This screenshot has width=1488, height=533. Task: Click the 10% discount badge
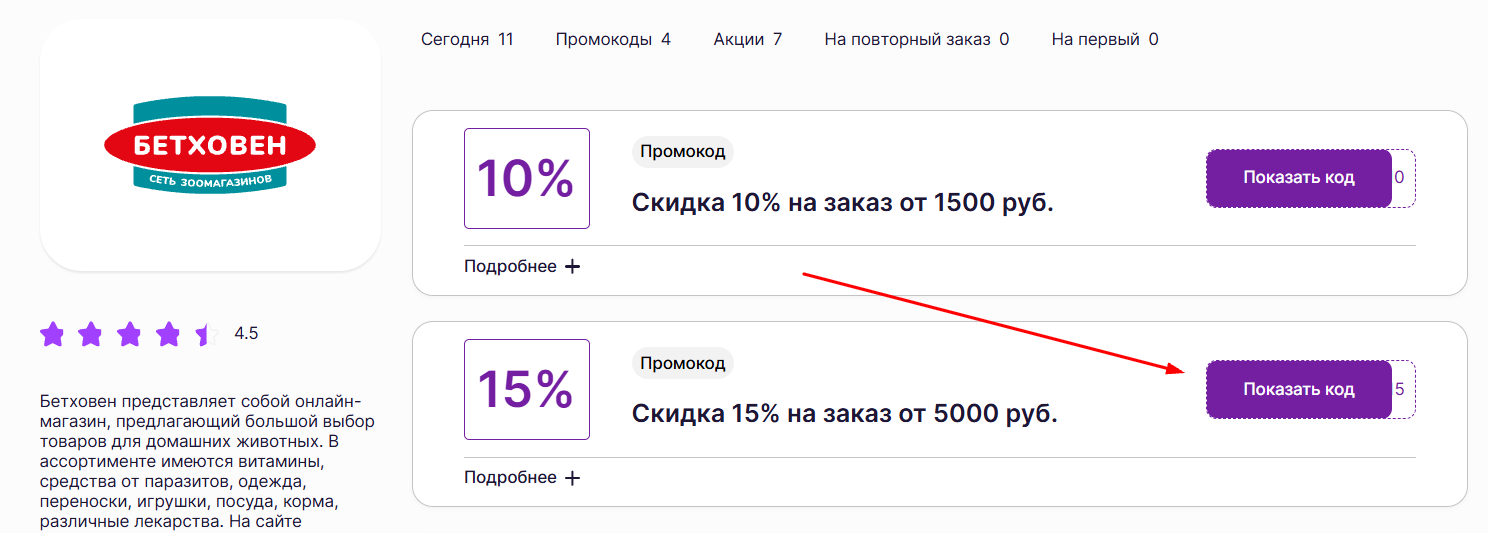point(526,178)
